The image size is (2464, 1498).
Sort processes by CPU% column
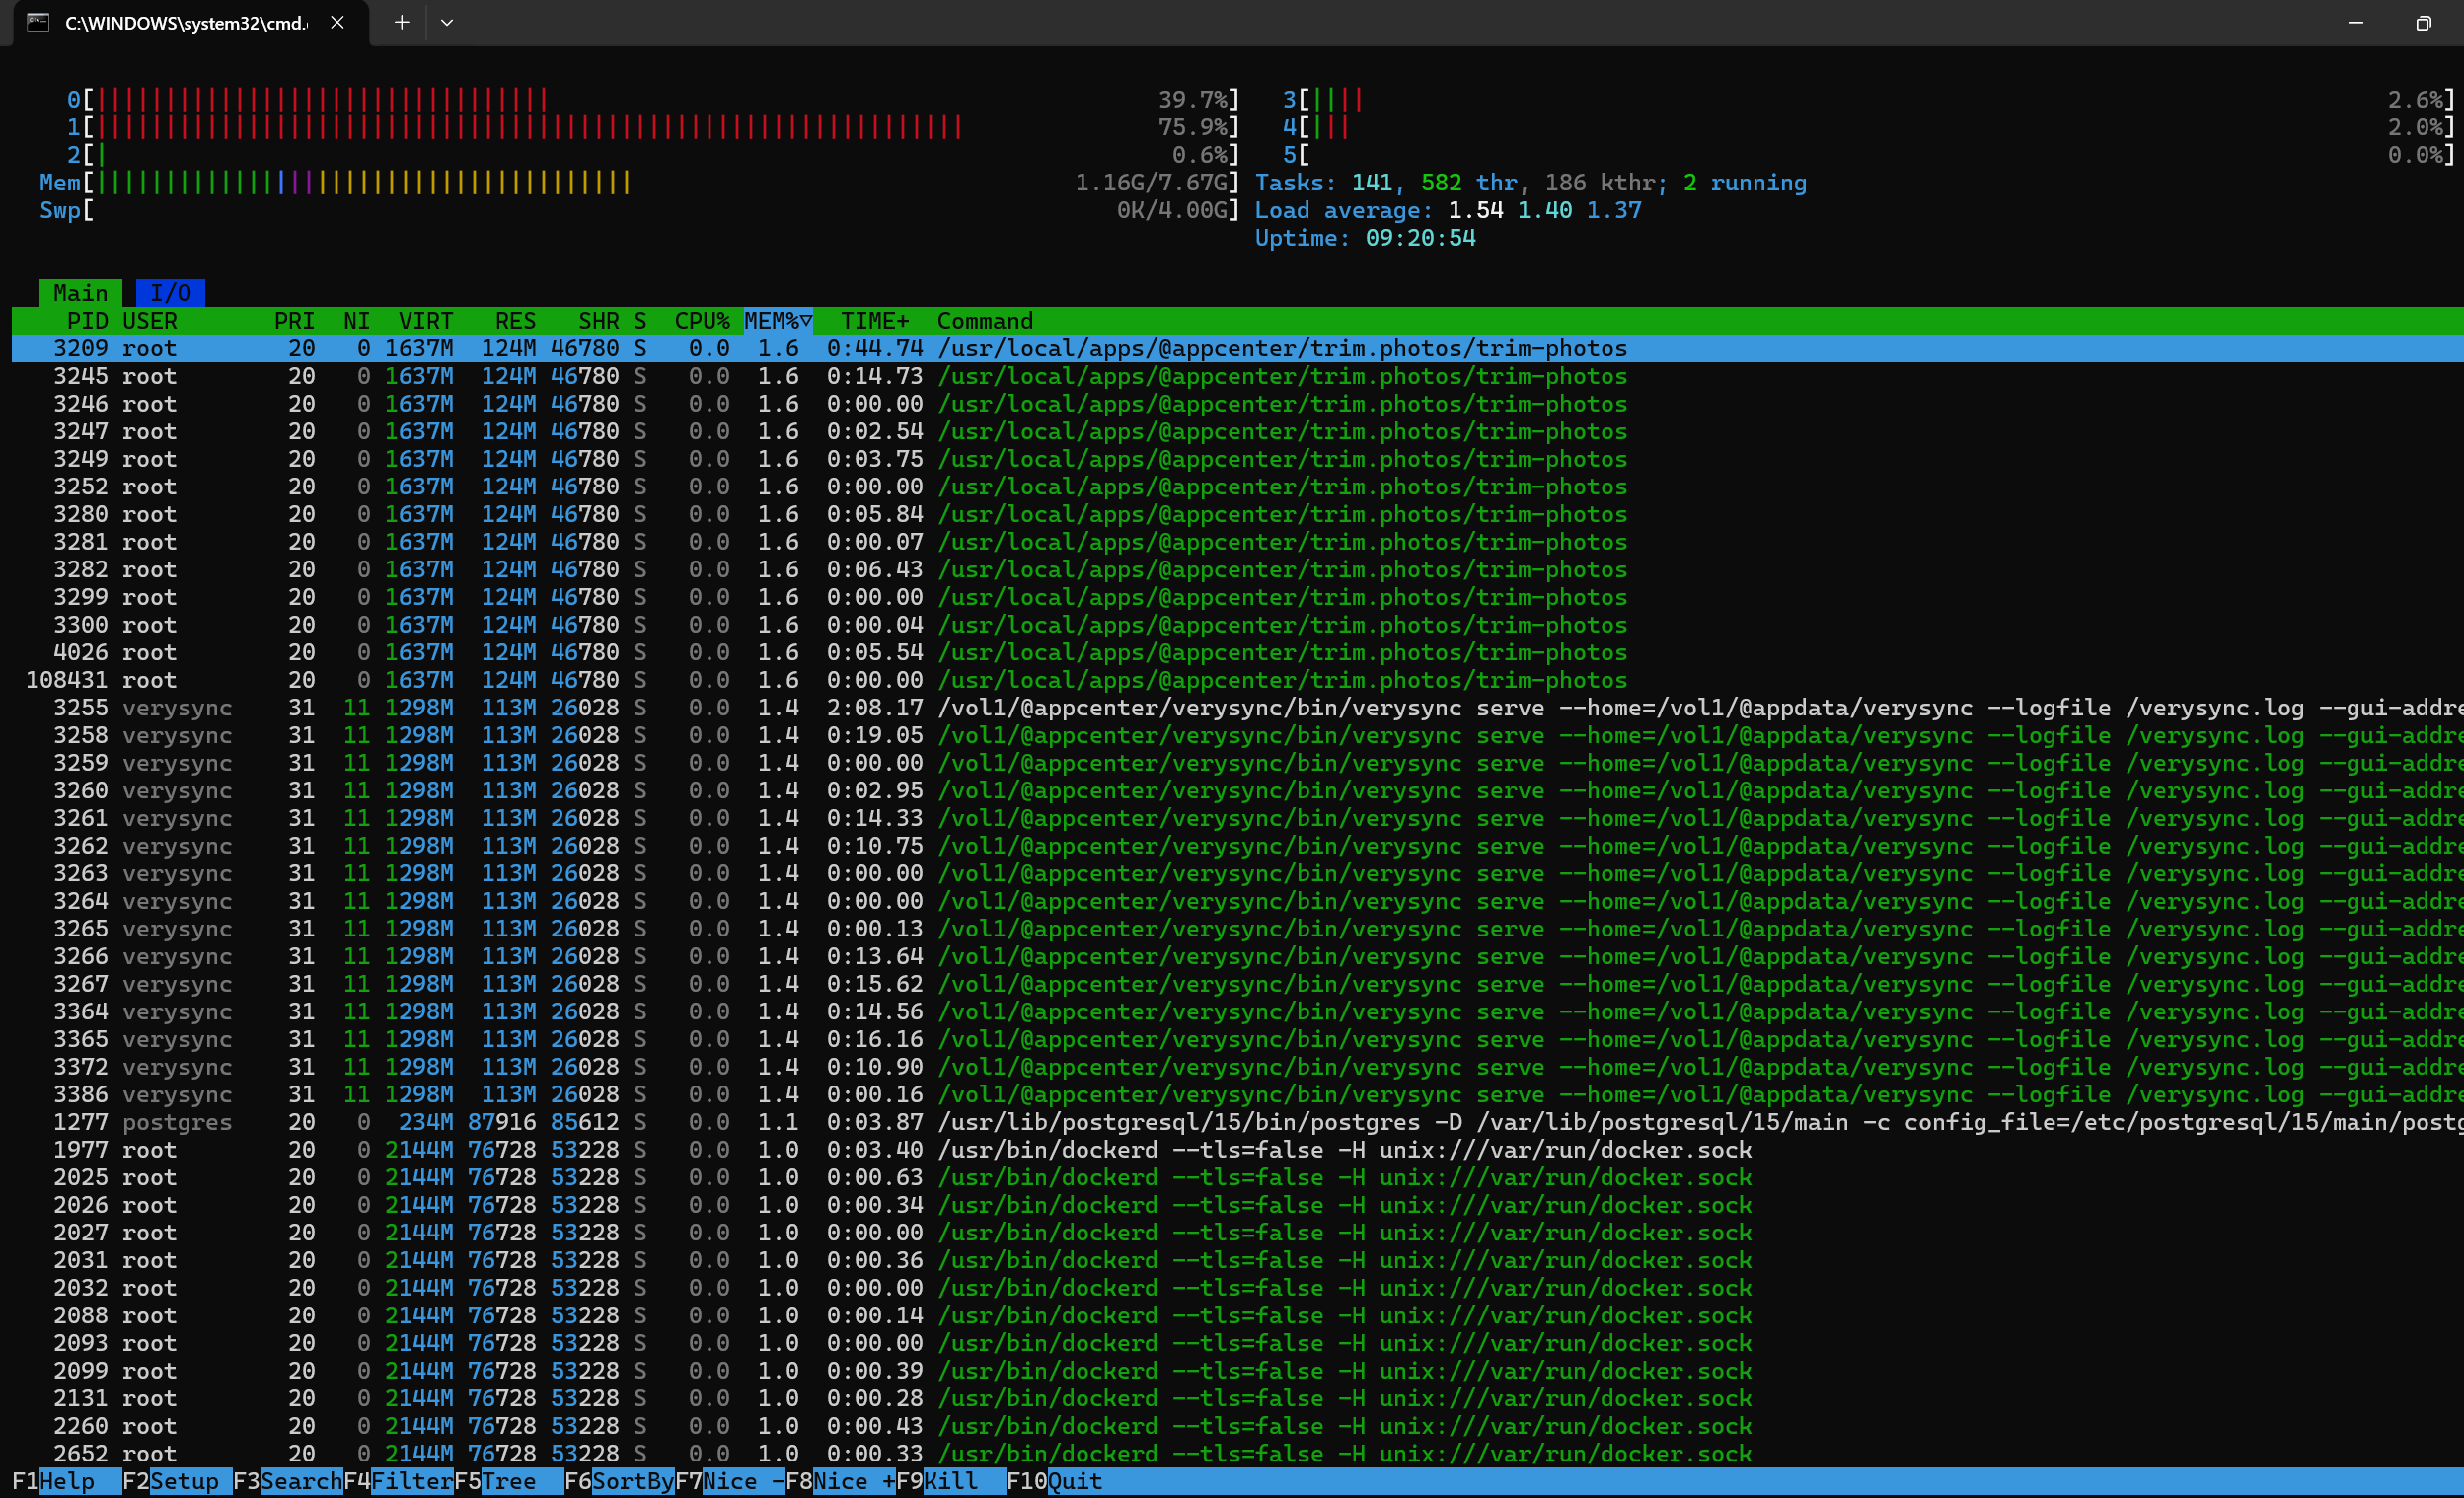click(701, 321)
